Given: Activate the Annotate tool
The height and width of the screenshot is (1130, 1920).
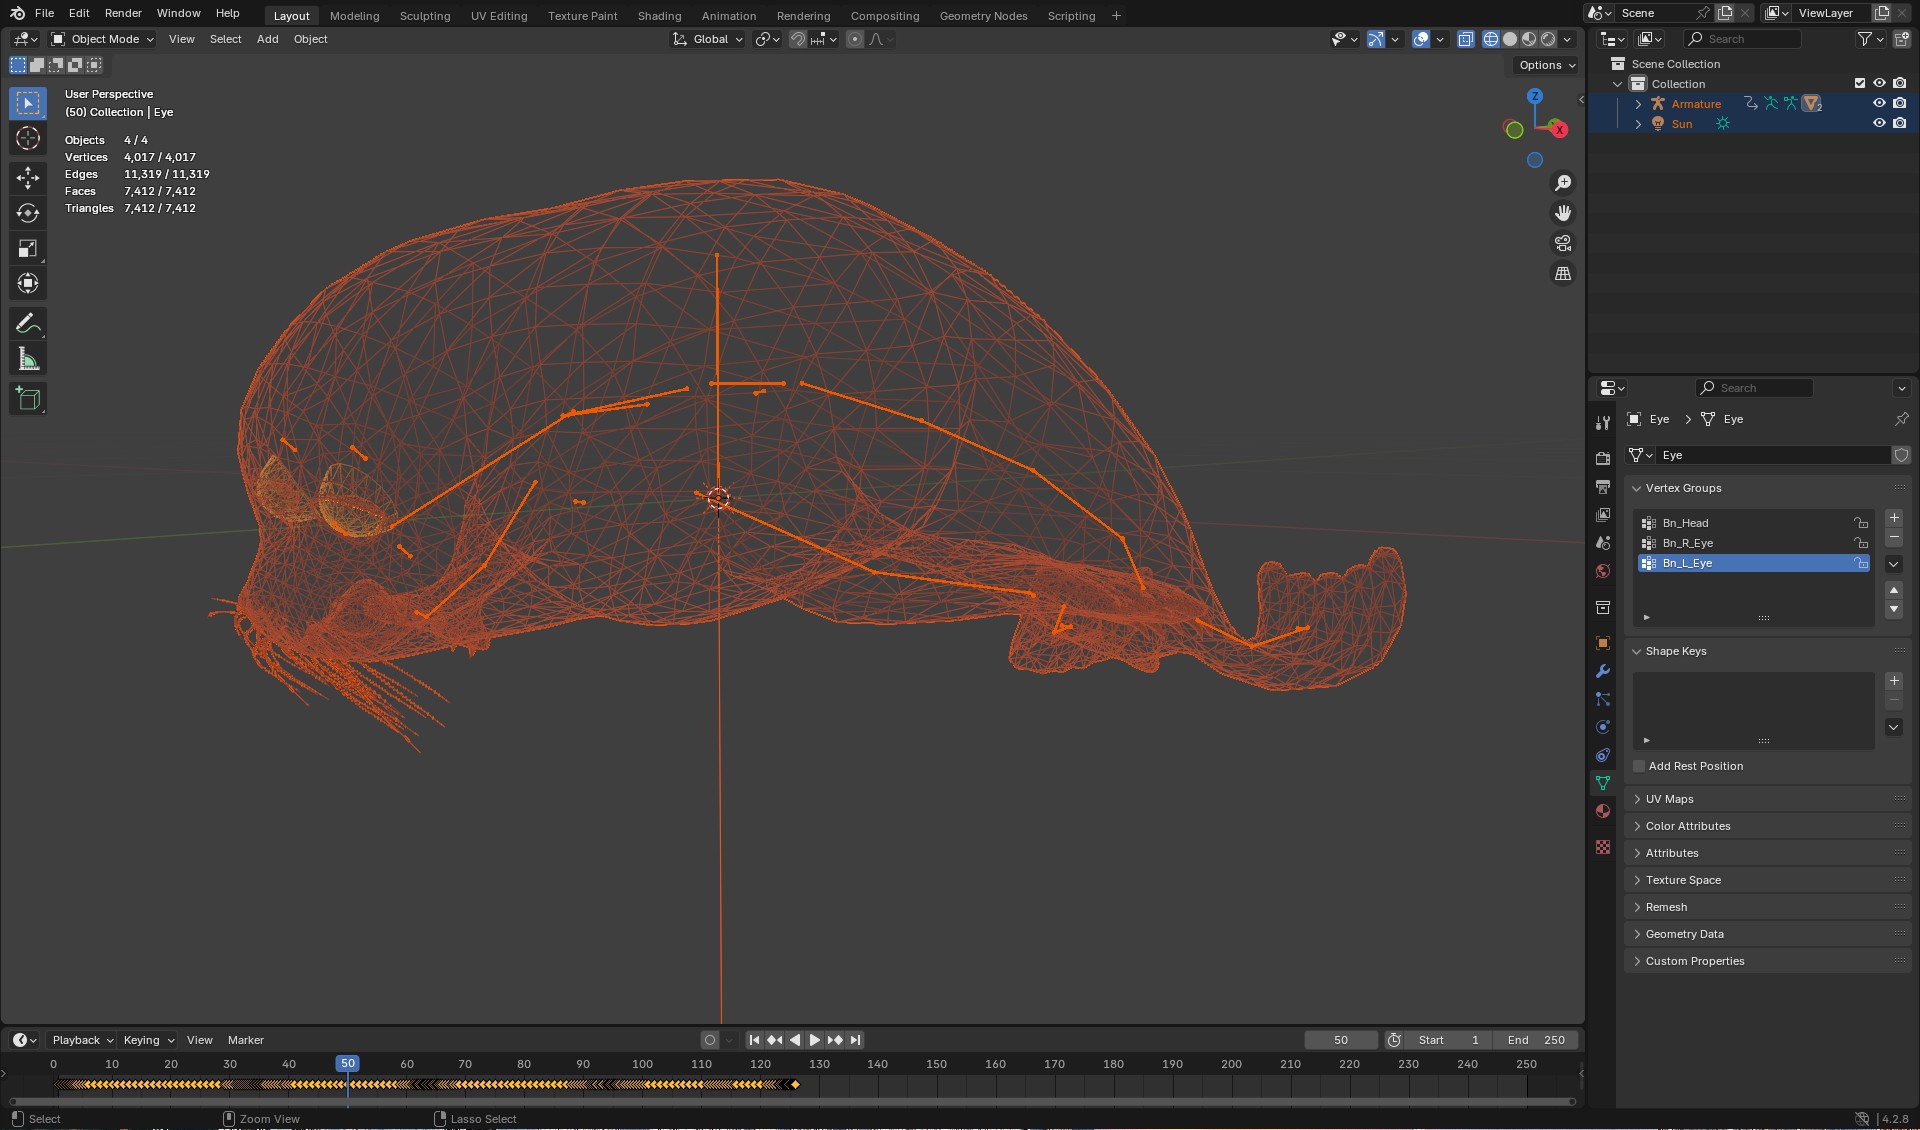Looking at the screenshot, I should tap(28, 323).
